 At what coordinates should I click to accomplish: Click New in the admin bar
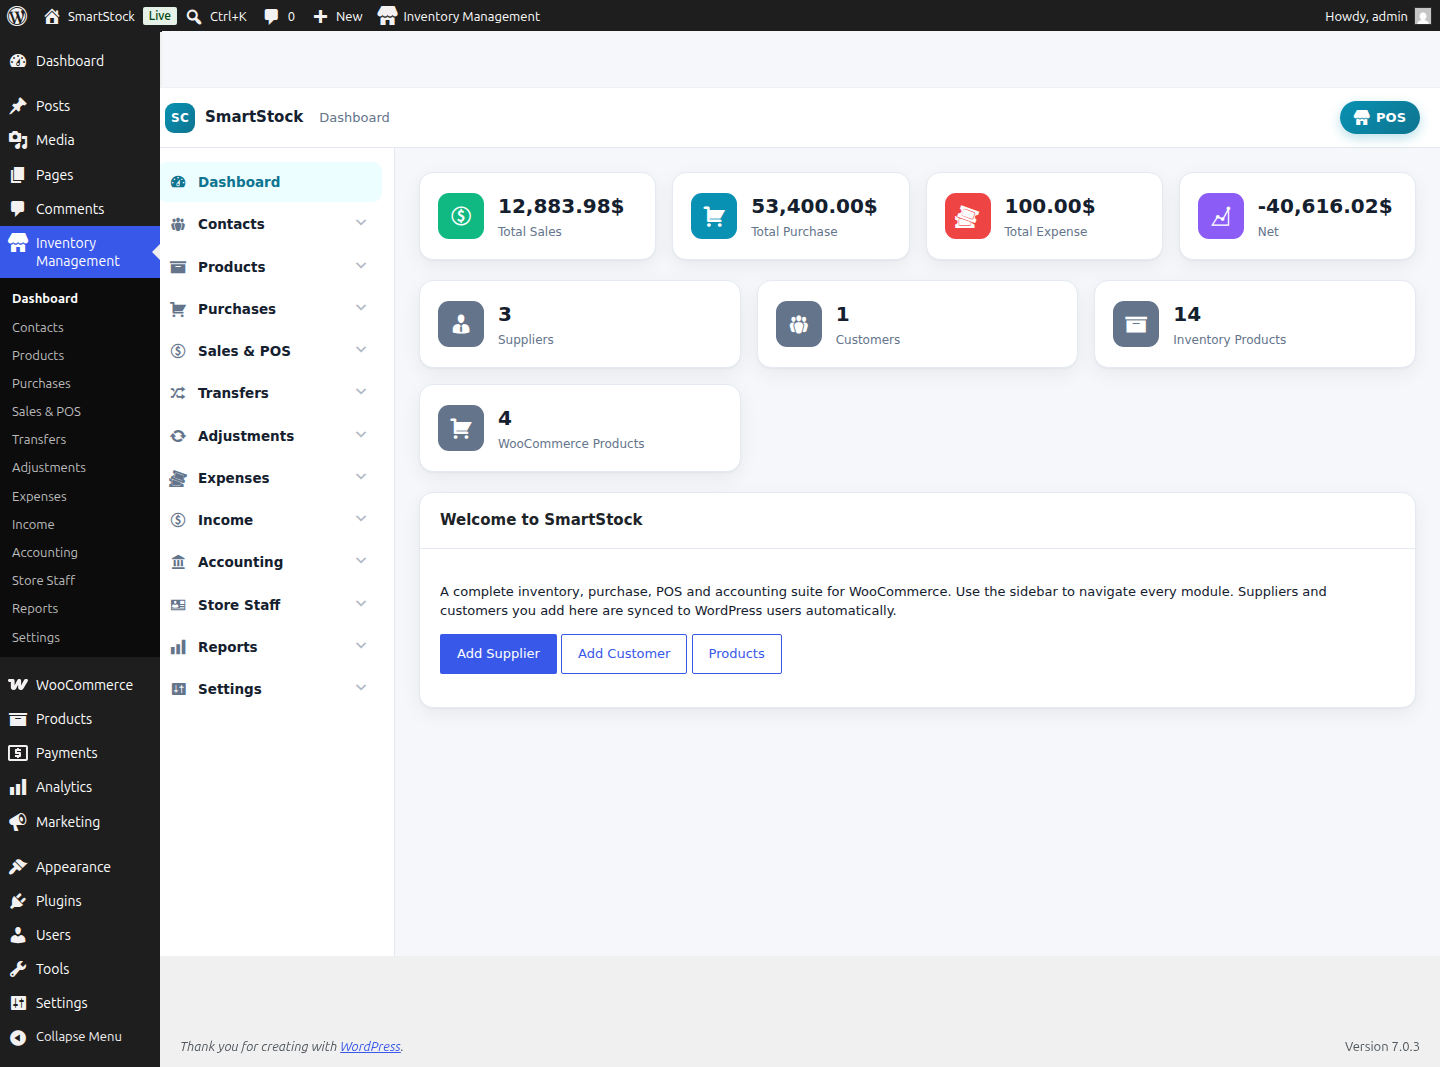[x=338, y=16]
